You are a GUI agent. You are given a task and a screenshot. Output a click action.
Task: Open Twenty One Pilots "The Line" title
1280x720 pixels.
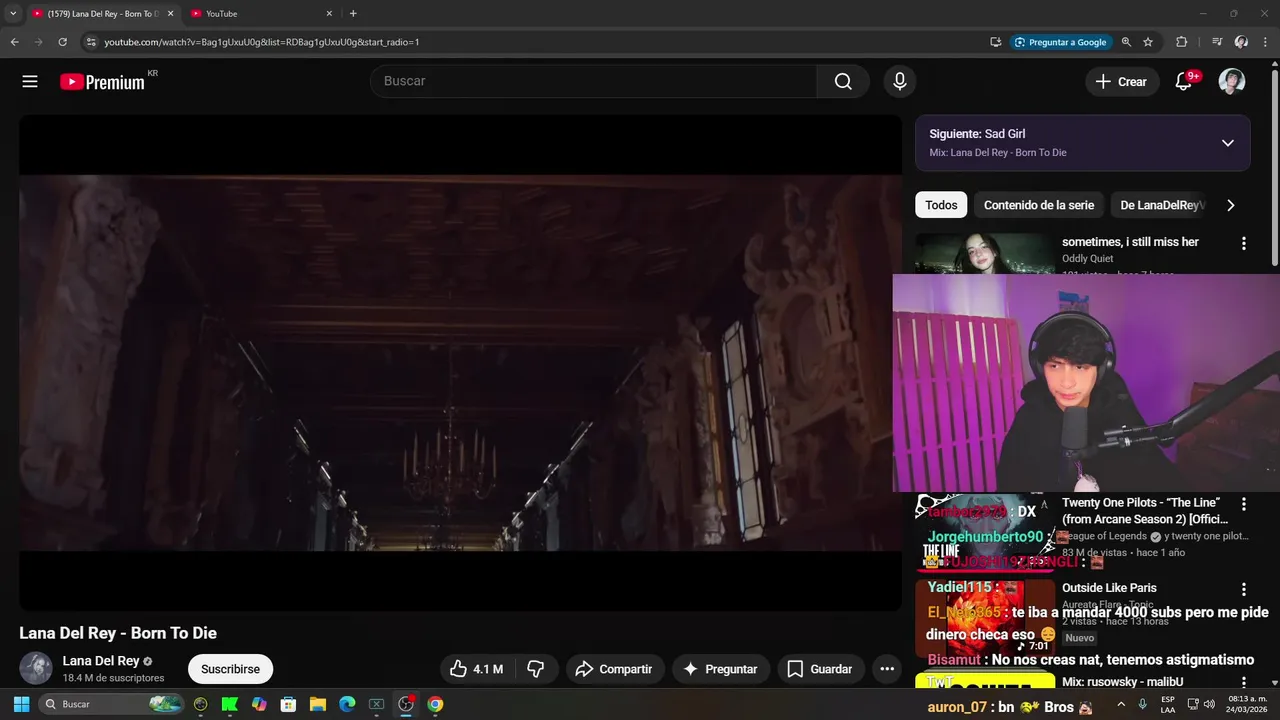[x=1145, y=511]
